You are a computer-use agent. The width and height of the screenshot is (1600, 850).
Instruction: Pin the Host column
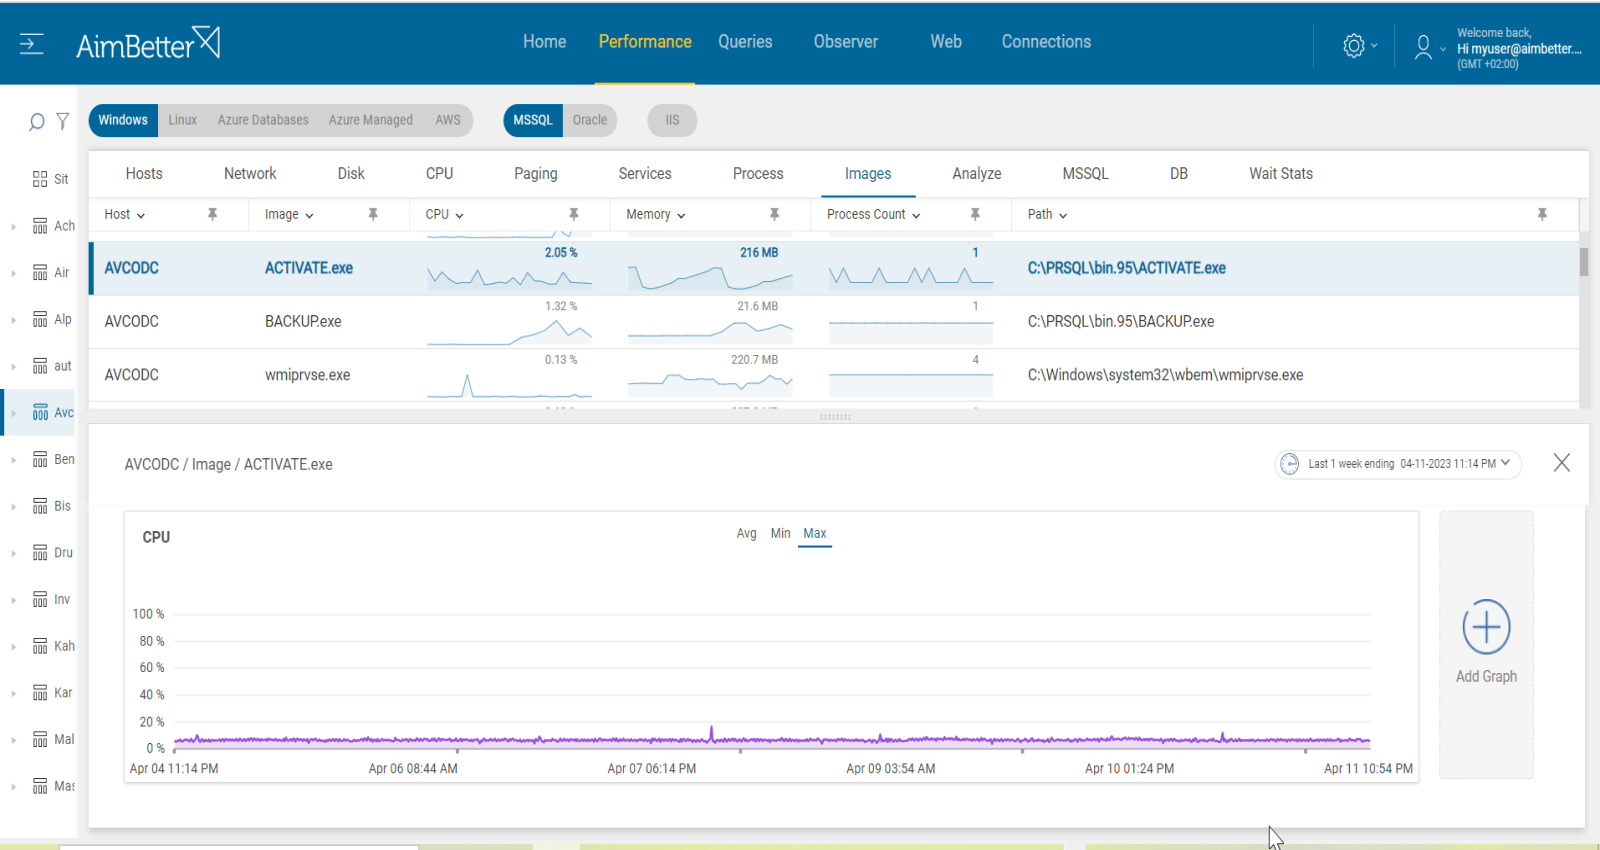pos(212,214)
